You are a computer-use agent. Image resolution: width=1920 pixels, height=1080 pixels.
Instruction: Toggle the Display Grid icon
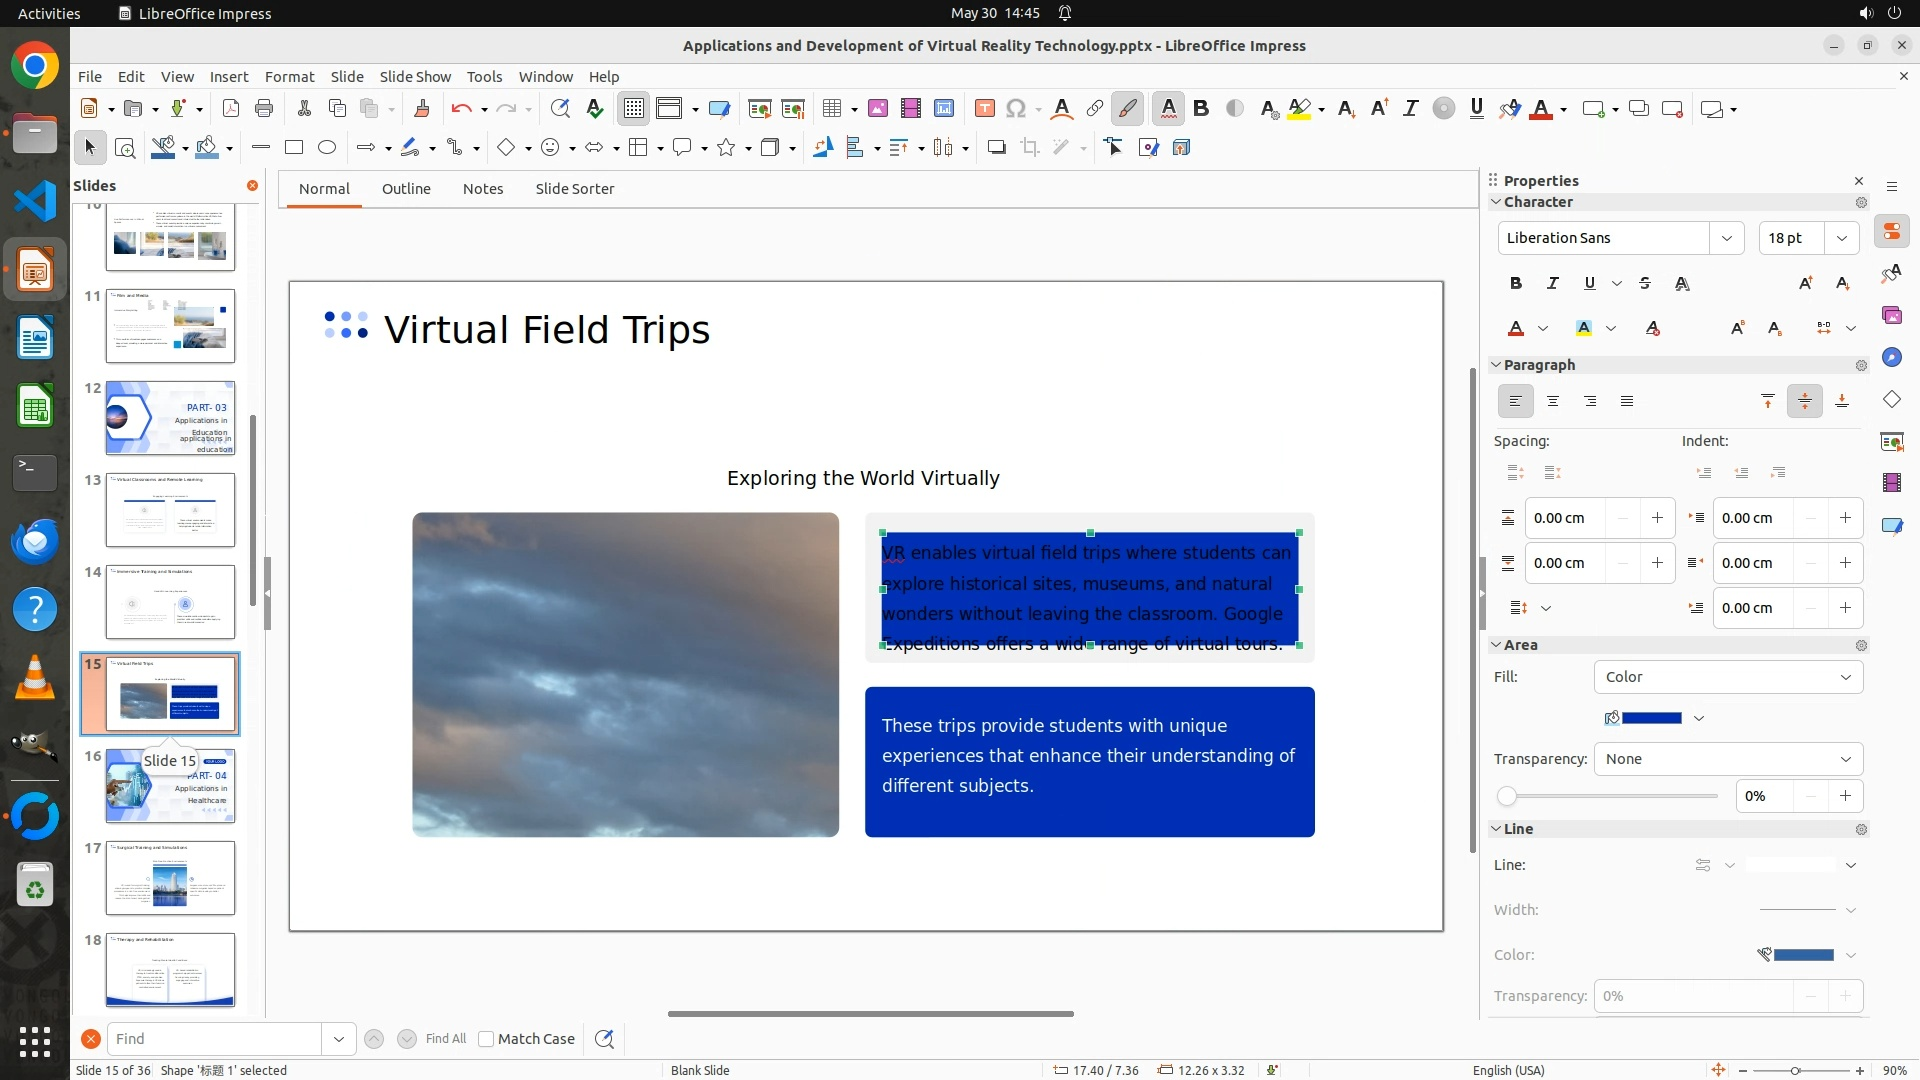pyautogui.click(x=634, y=109)
